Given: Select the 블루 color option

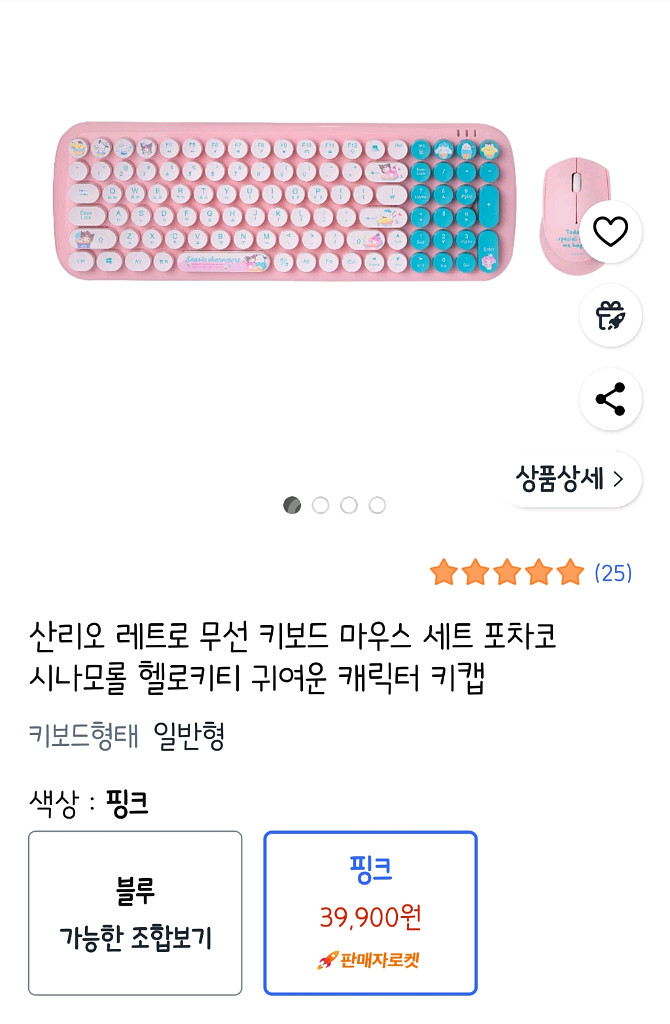Looking at the screenshot, I should pyautogui.click(x=135, y=912).
